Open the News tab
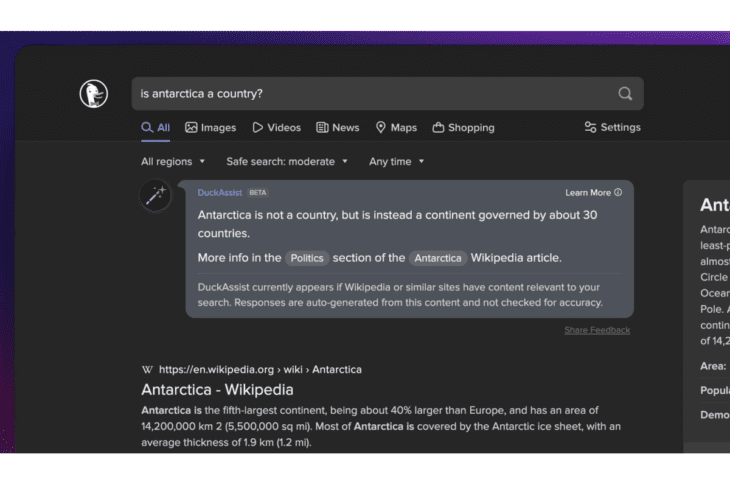The height and width of the screenshot is (482, 730). 338,128
